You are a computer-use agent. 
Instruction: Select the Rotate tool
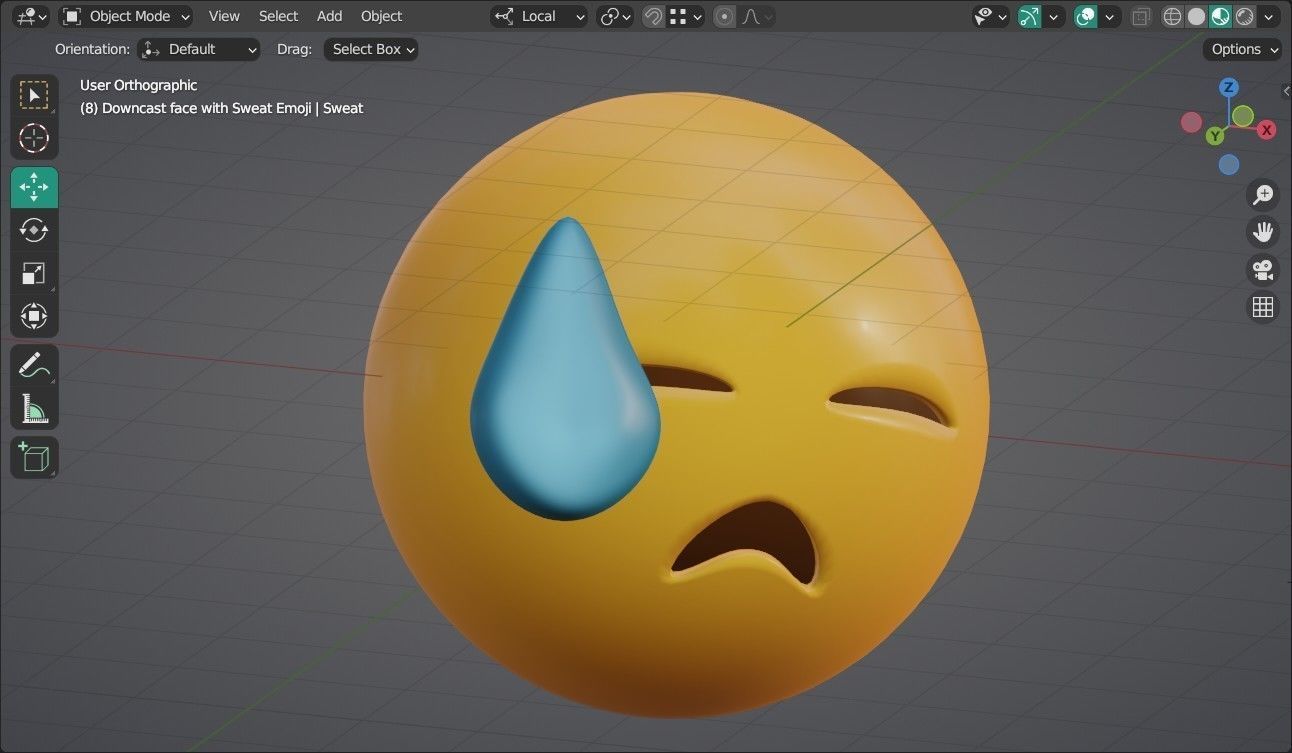pos(34,229)
